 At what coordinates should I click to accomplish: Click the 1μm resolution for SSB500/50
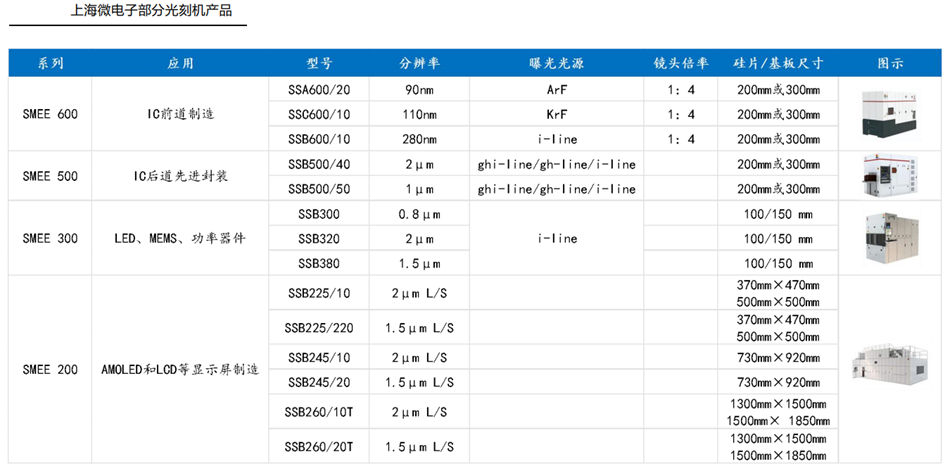pos(419,189)
